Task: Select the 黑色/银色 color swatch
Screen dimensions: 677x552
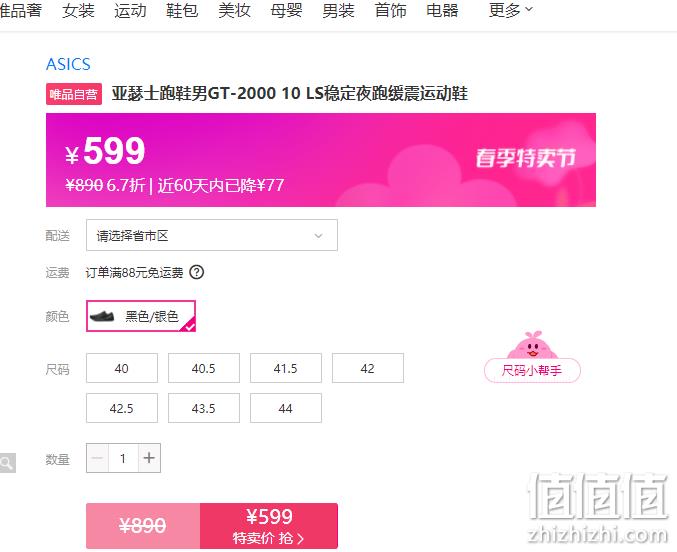Action: tap(141, 316)
